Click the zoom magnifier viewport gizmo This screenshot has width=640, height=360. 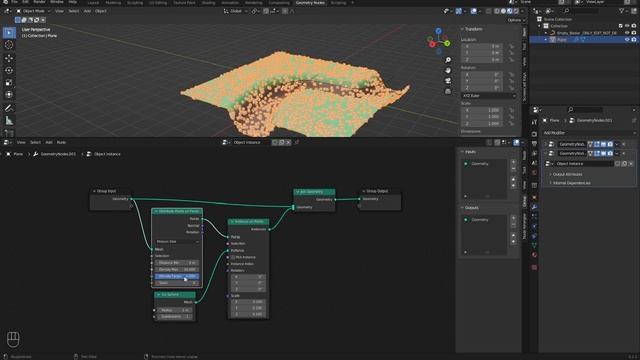coord(448,60)
